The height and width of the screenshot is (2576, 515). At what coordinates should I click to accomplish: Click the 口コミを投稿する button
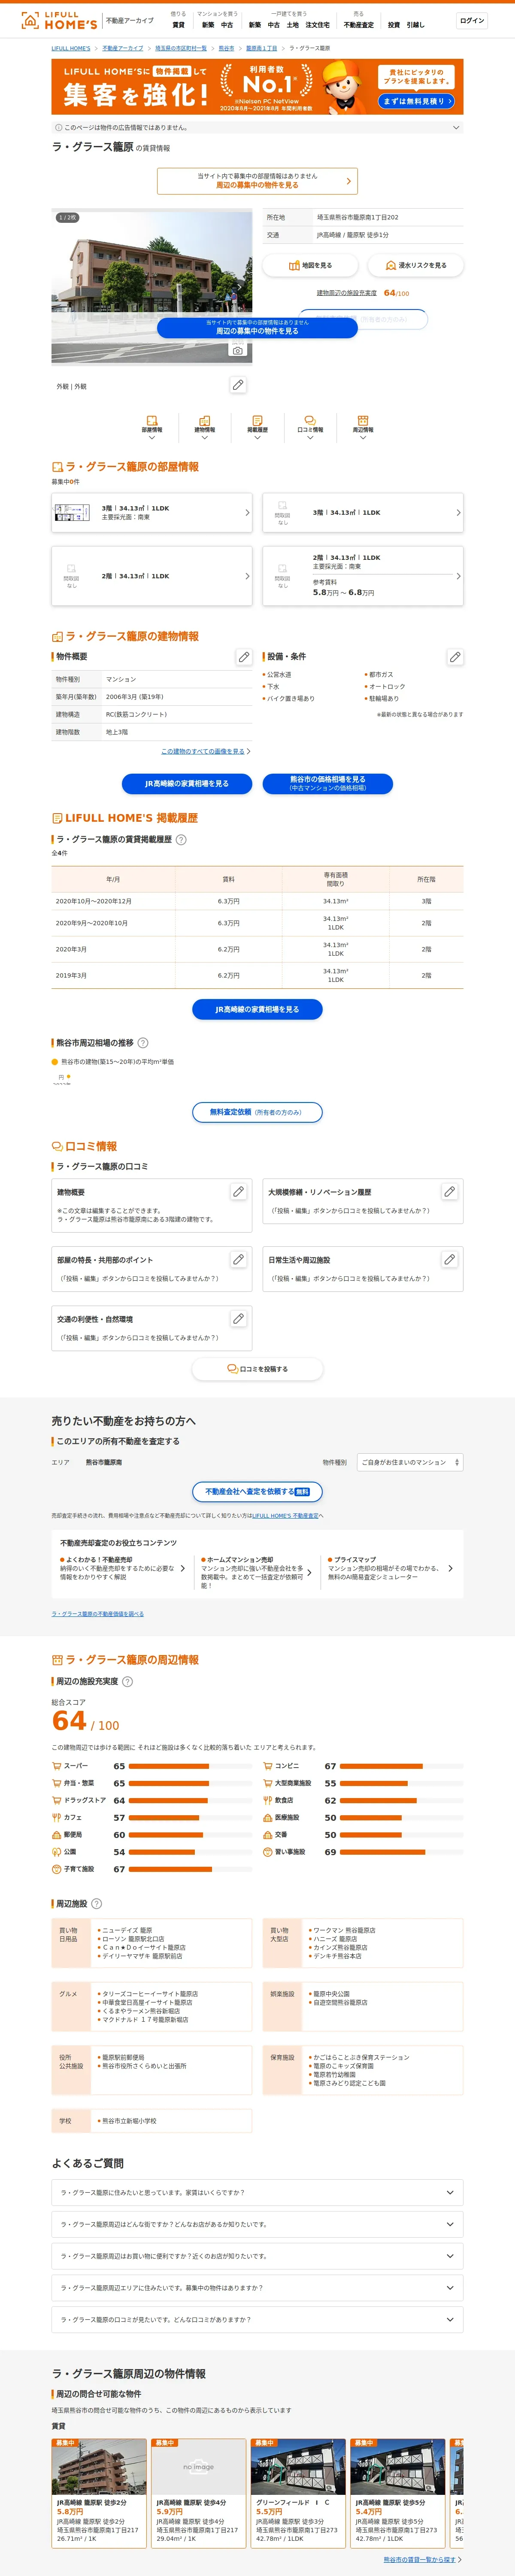[x=257, y=1369]
